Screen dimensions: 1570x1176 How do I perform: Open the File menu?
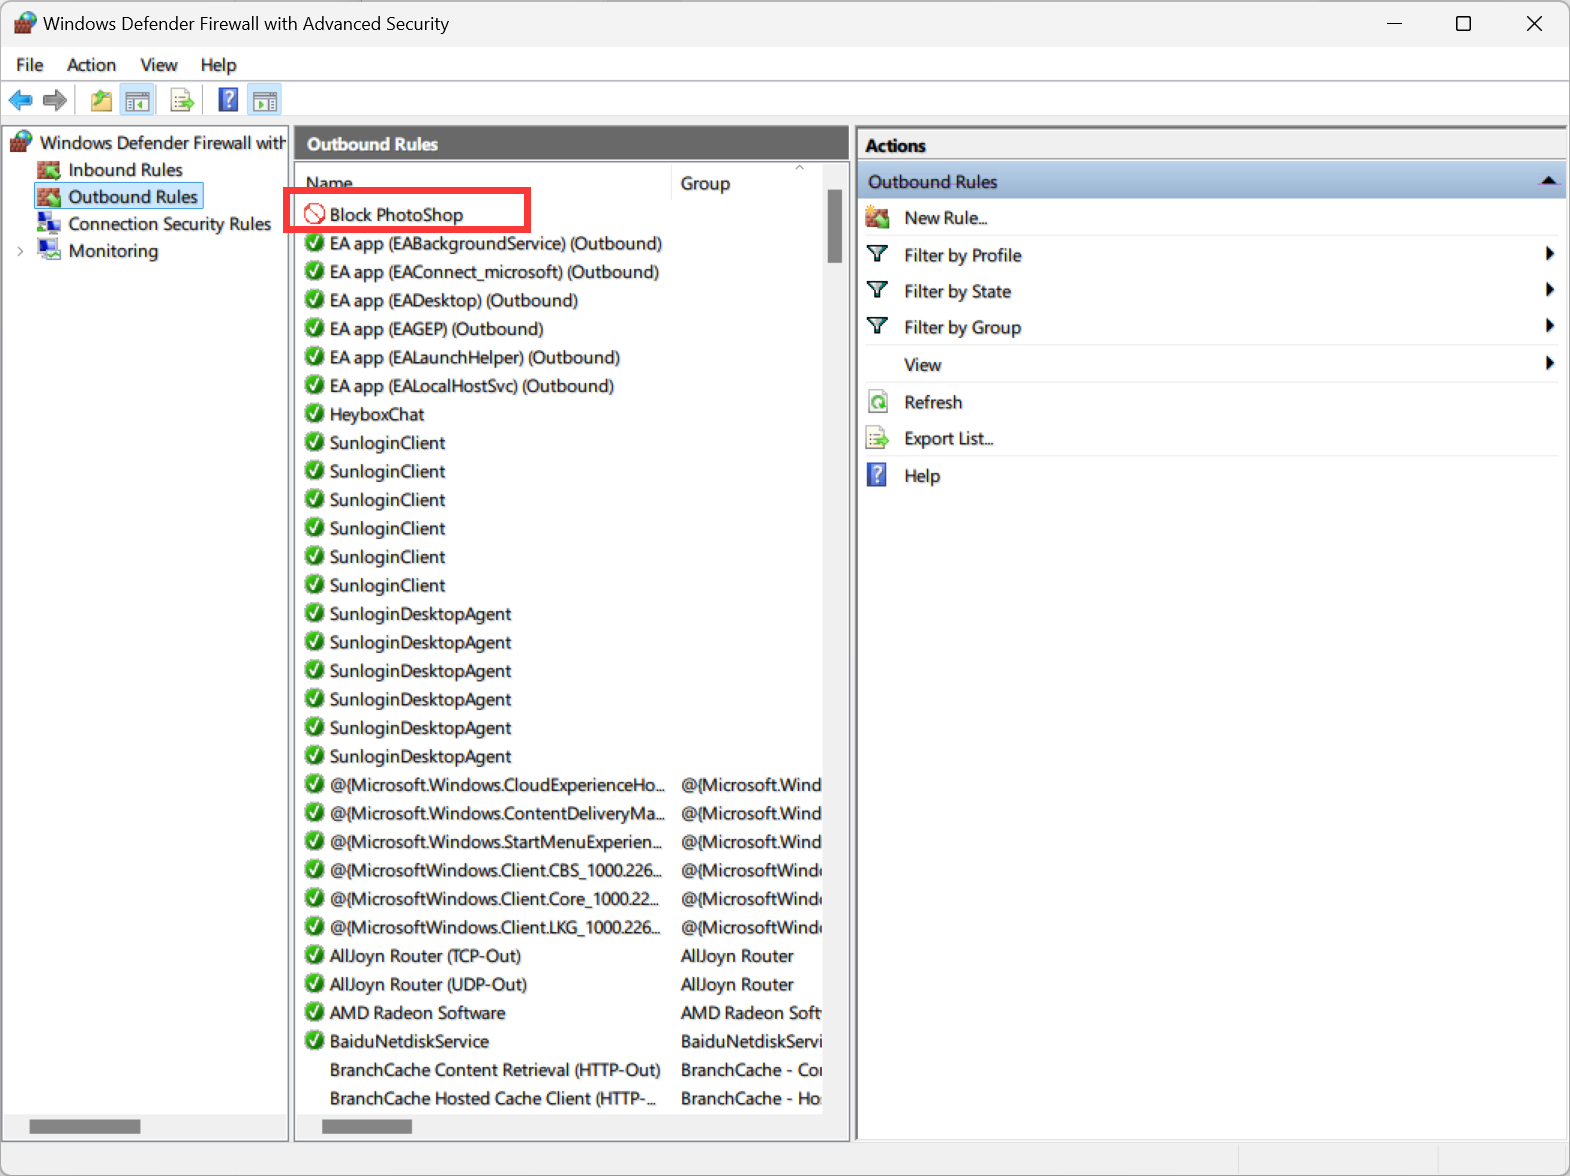pos(30,65)
